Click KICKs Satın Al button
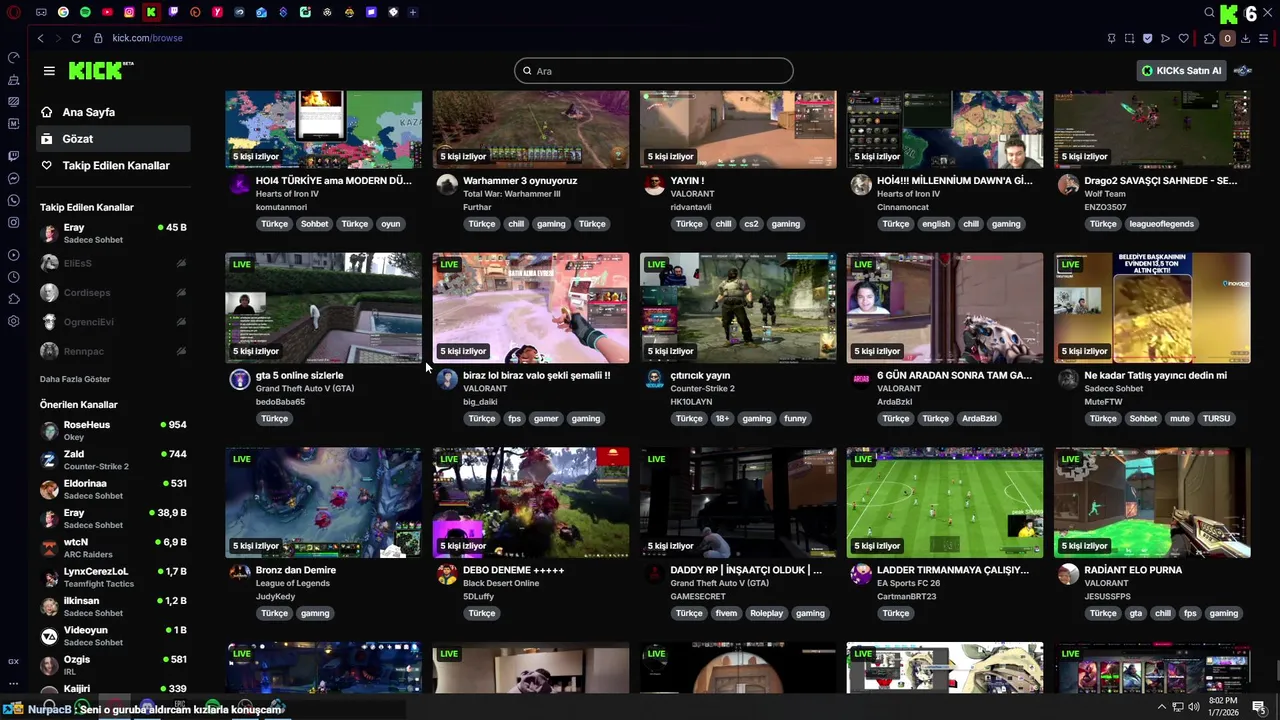Image resolution: width=1280 pixels, height=720 pixels. [x=1182, y=71]
